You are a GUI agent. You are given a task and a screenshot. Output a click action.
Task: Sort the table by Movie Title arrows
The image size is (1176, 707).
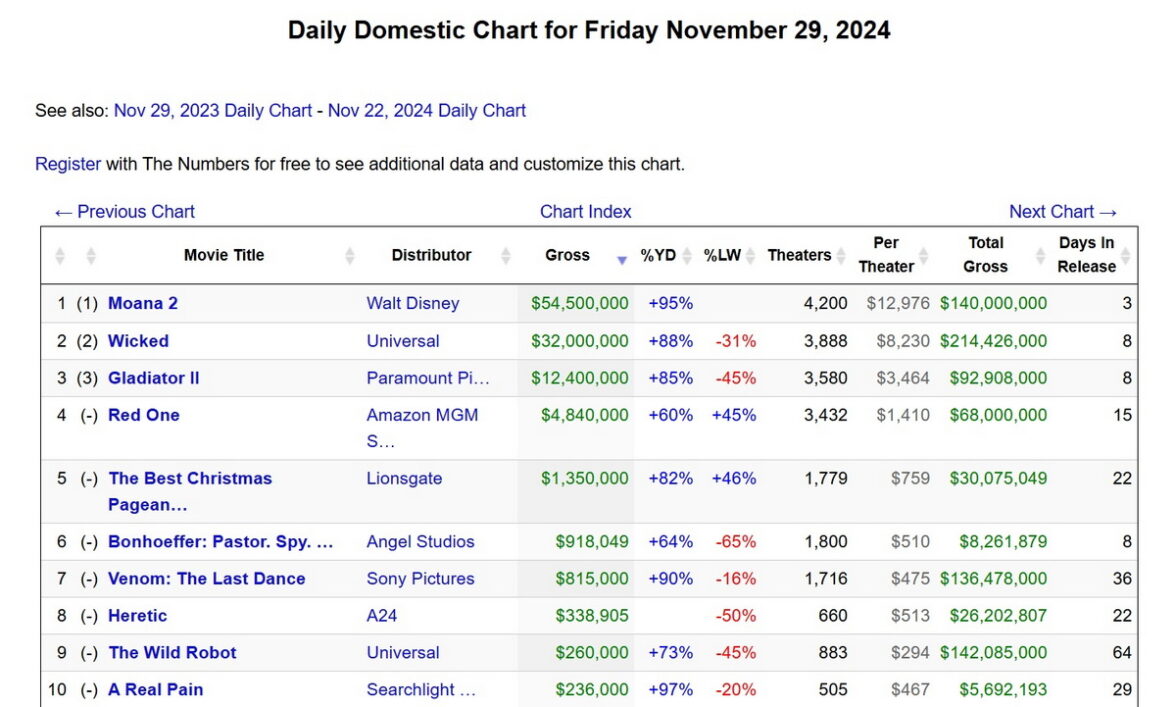pyautogui.click(x=350, y=256)
